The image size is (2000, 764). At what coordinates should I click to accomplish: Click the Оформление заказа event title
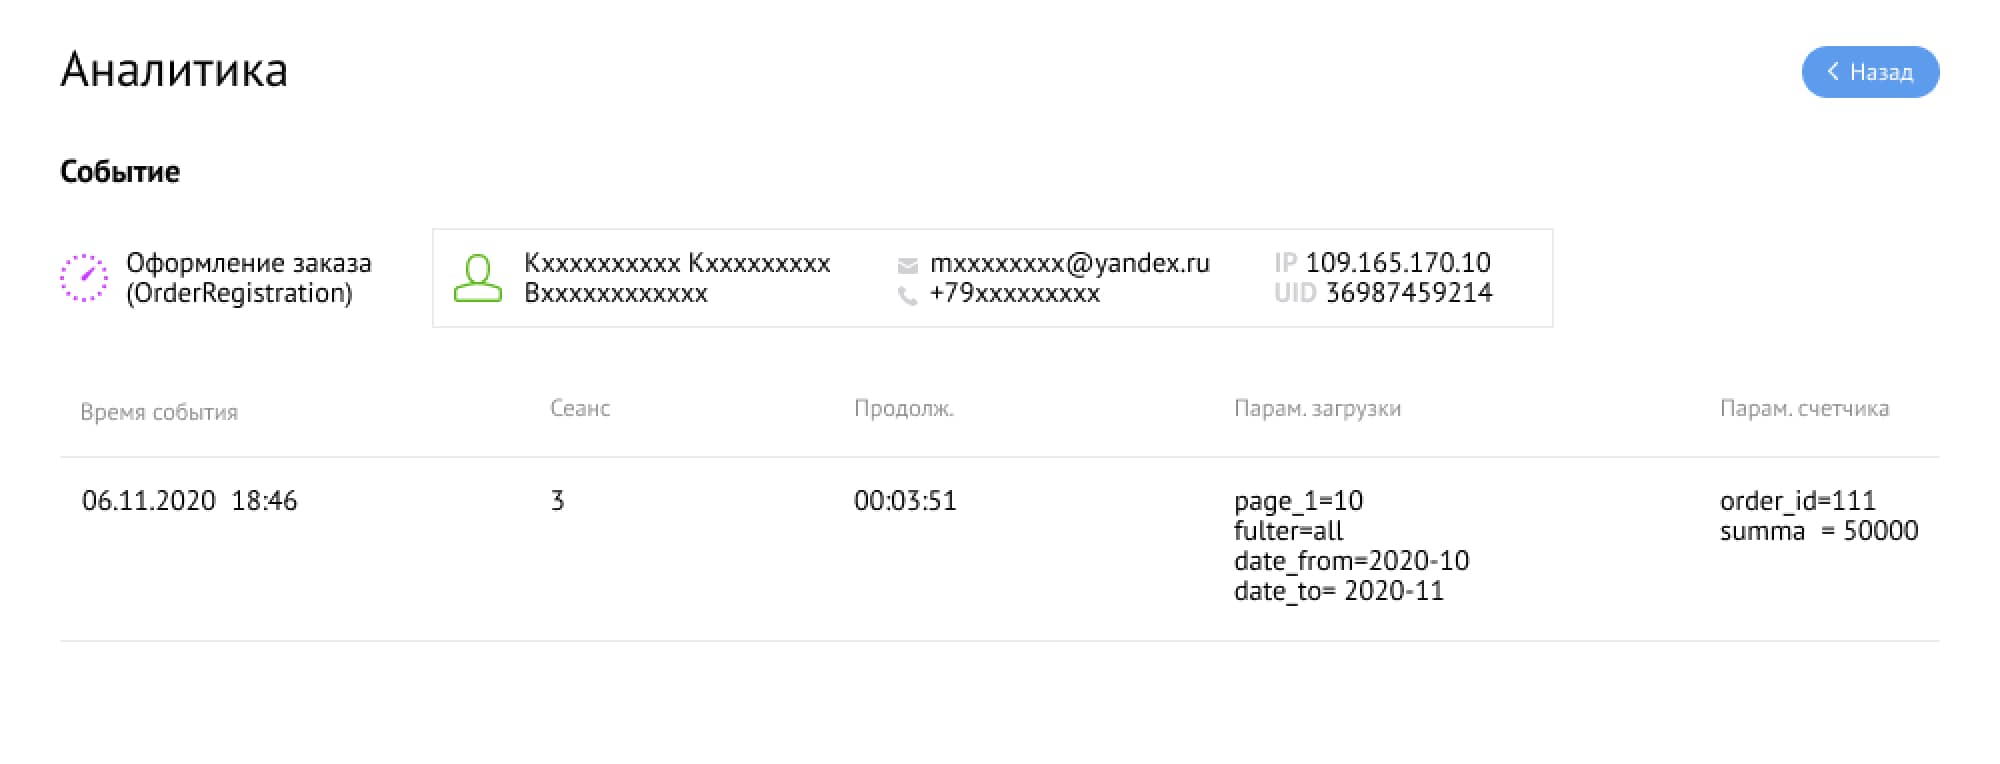(x=249, y=263)
